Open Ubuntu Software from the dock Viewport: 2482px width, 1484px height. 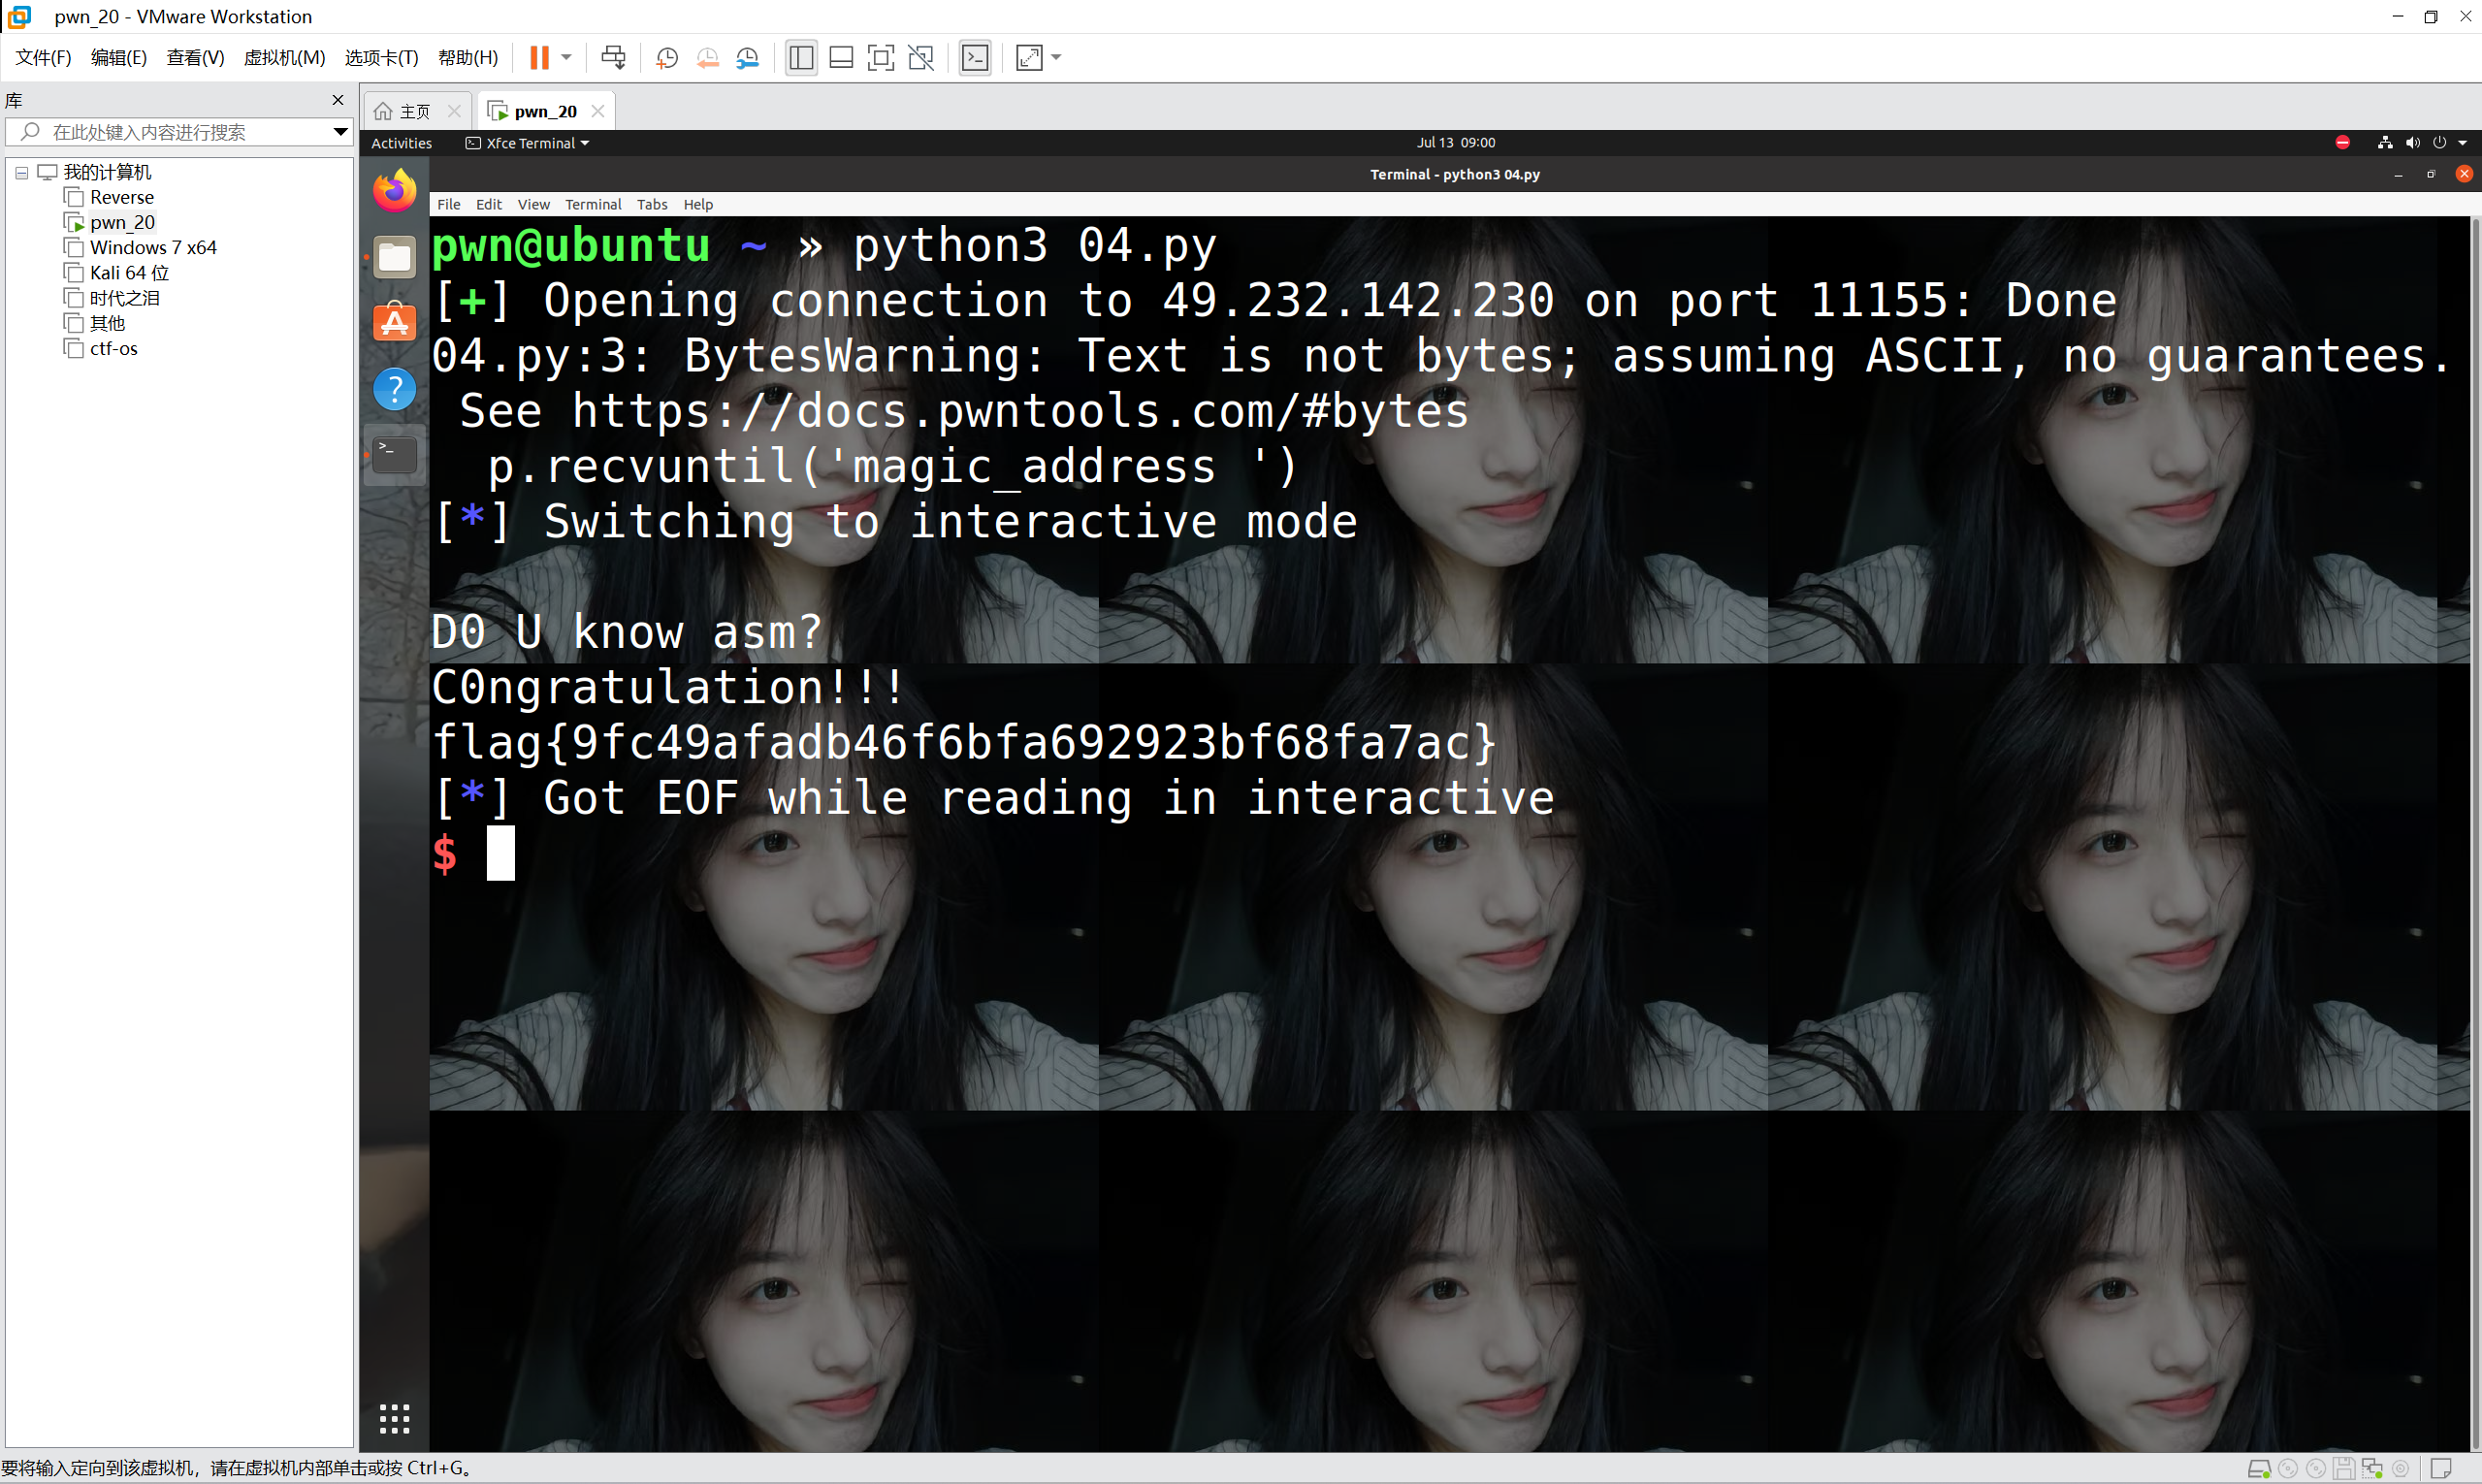tap(395, 322)
